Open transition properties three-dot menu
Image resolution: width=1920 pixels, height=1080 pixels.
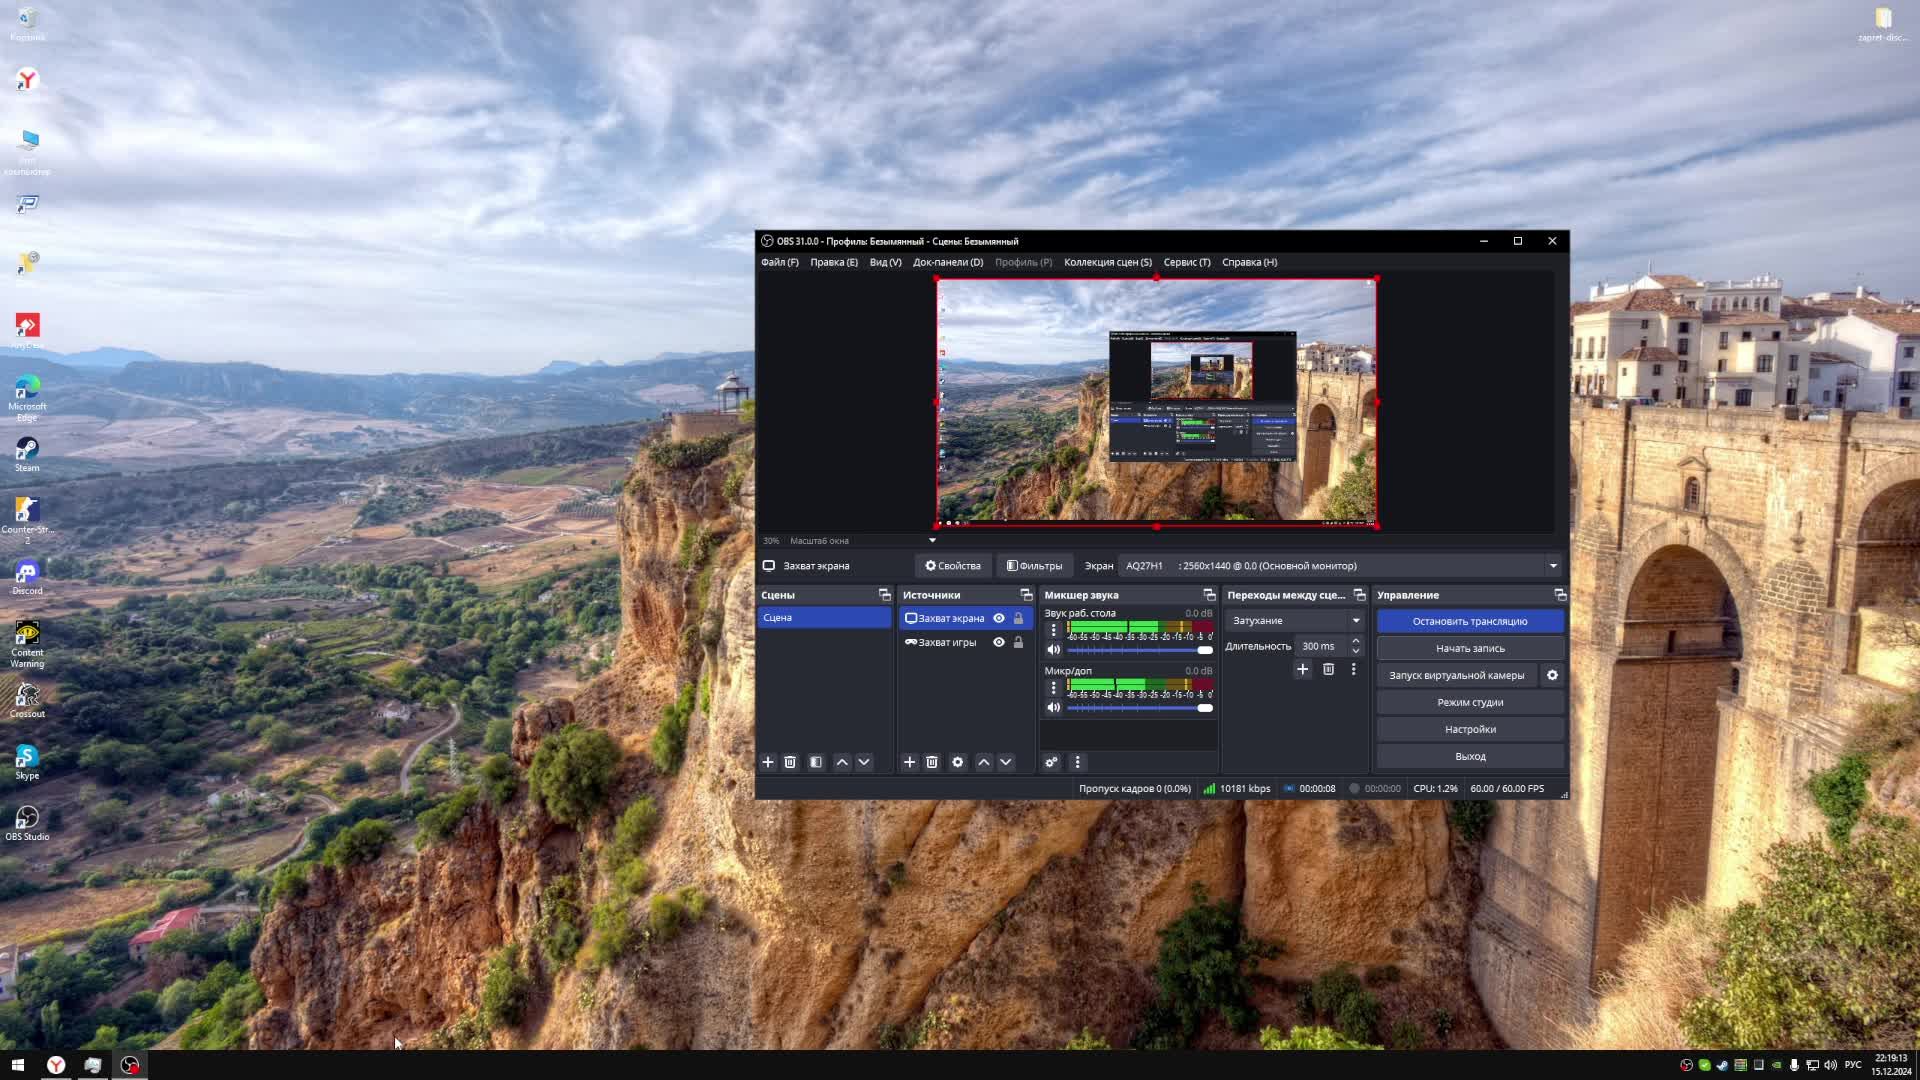tap(1354, 669)
